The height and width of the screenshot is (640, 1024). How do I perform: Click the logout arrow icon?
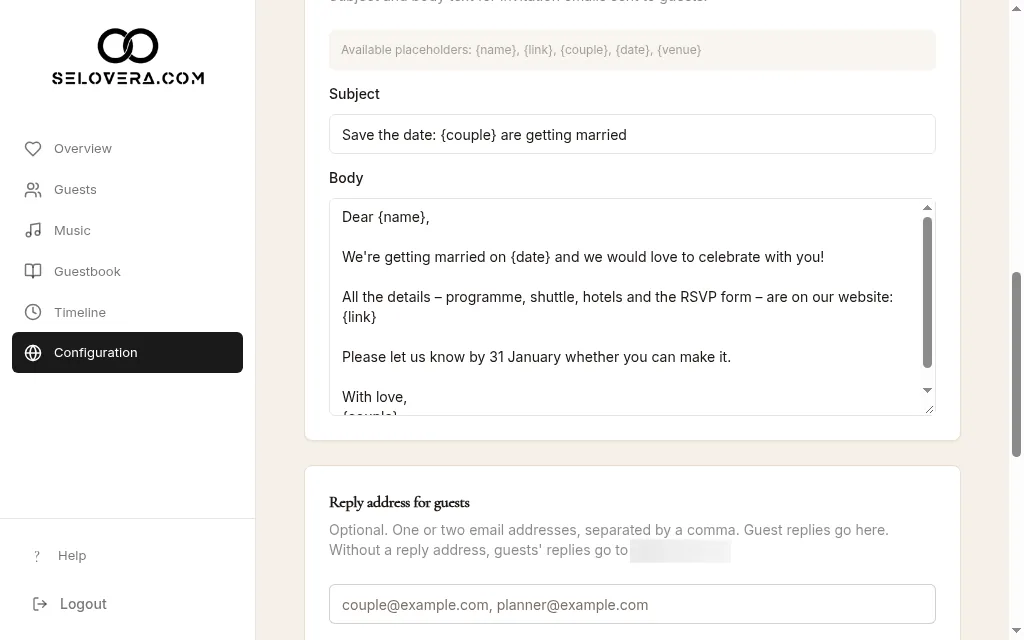click(x=40, y=604)
